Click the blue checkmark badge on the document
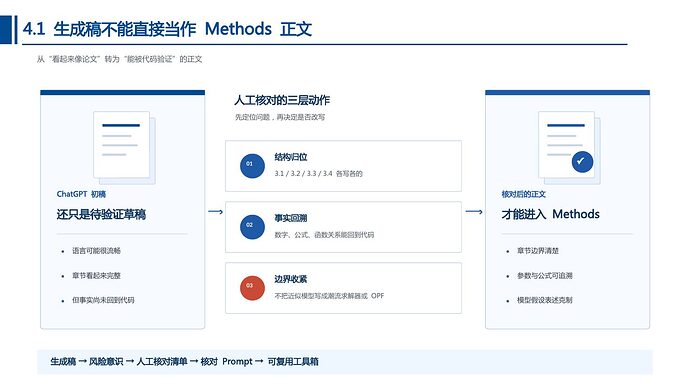690x388 pixels. [x=582, y=161]
